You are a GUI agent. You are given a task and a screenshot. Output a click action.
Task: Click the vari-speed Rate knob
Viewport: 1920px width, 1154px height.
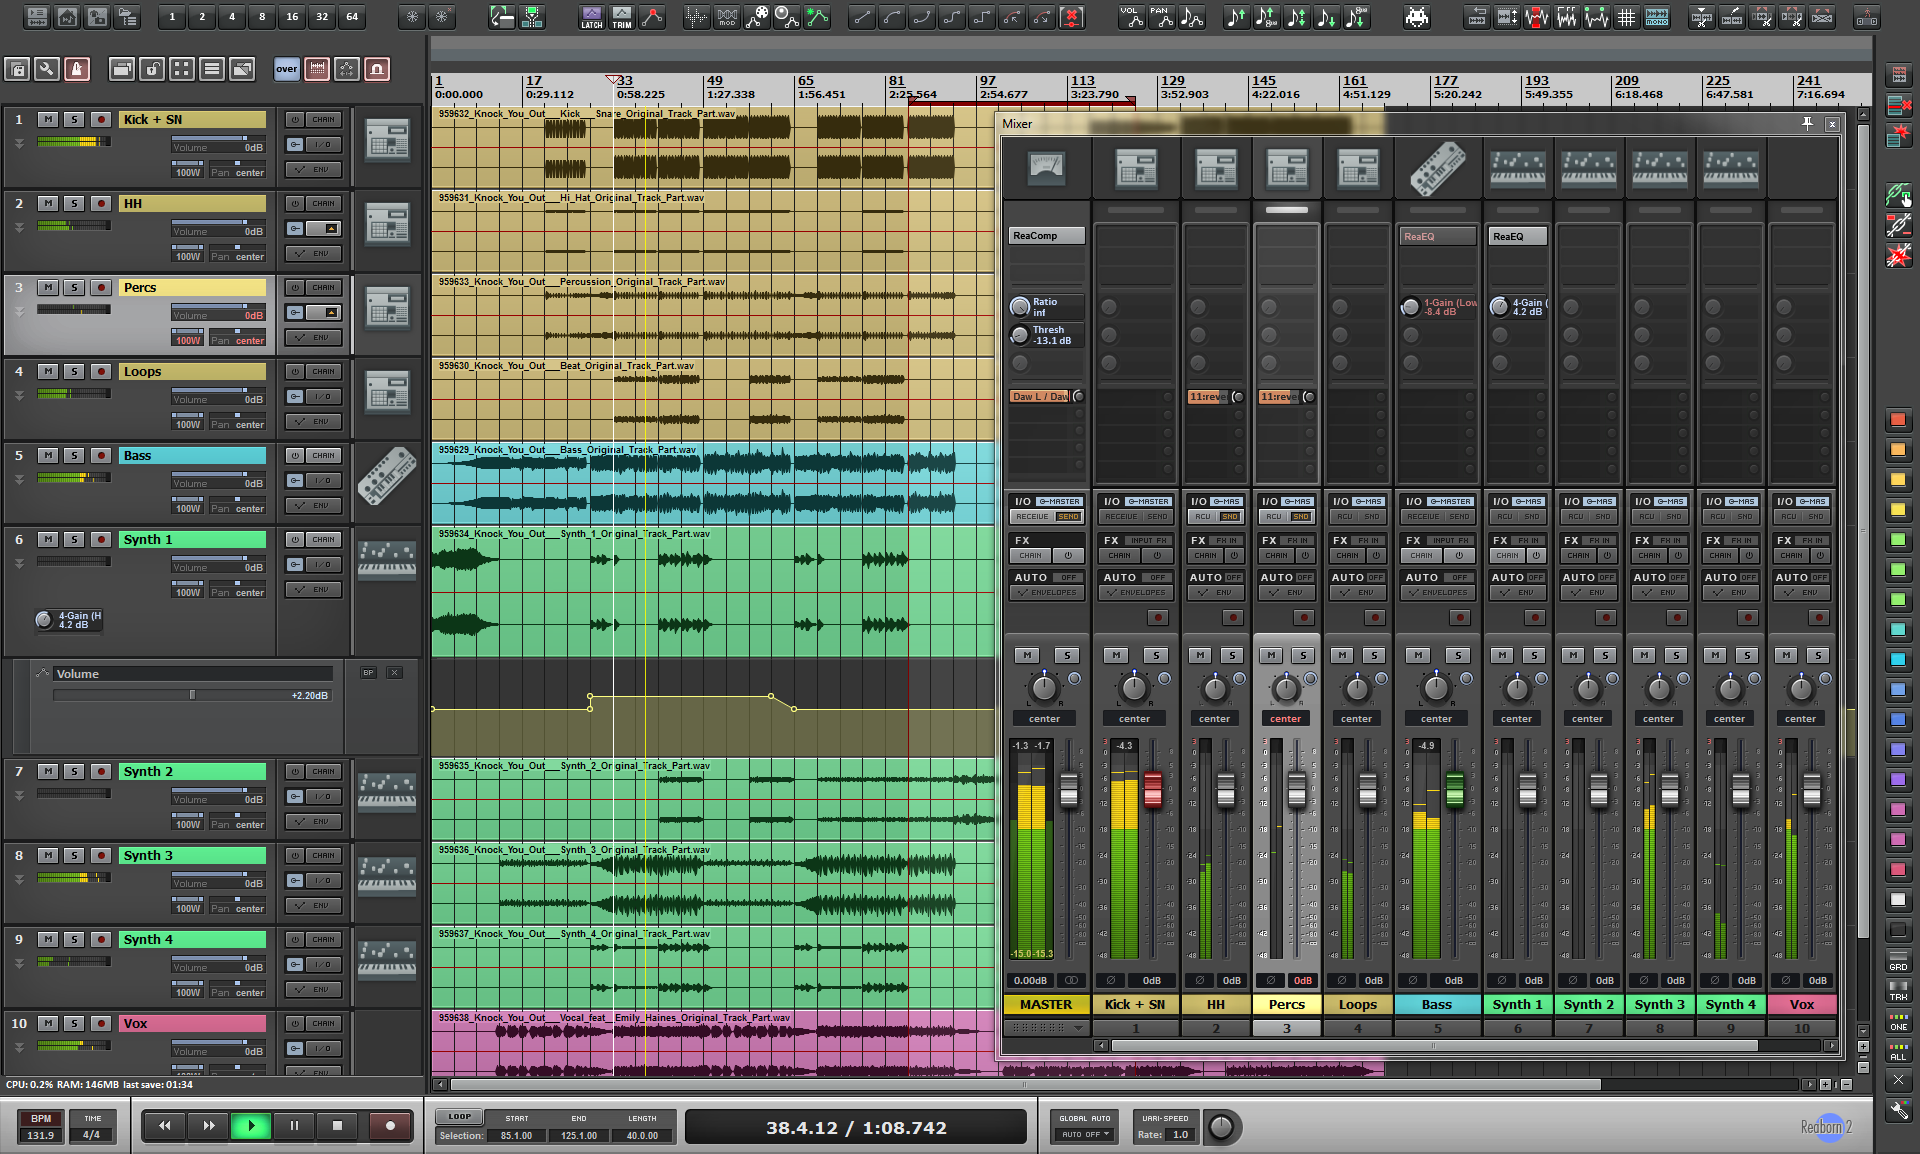point(1221,1127)
